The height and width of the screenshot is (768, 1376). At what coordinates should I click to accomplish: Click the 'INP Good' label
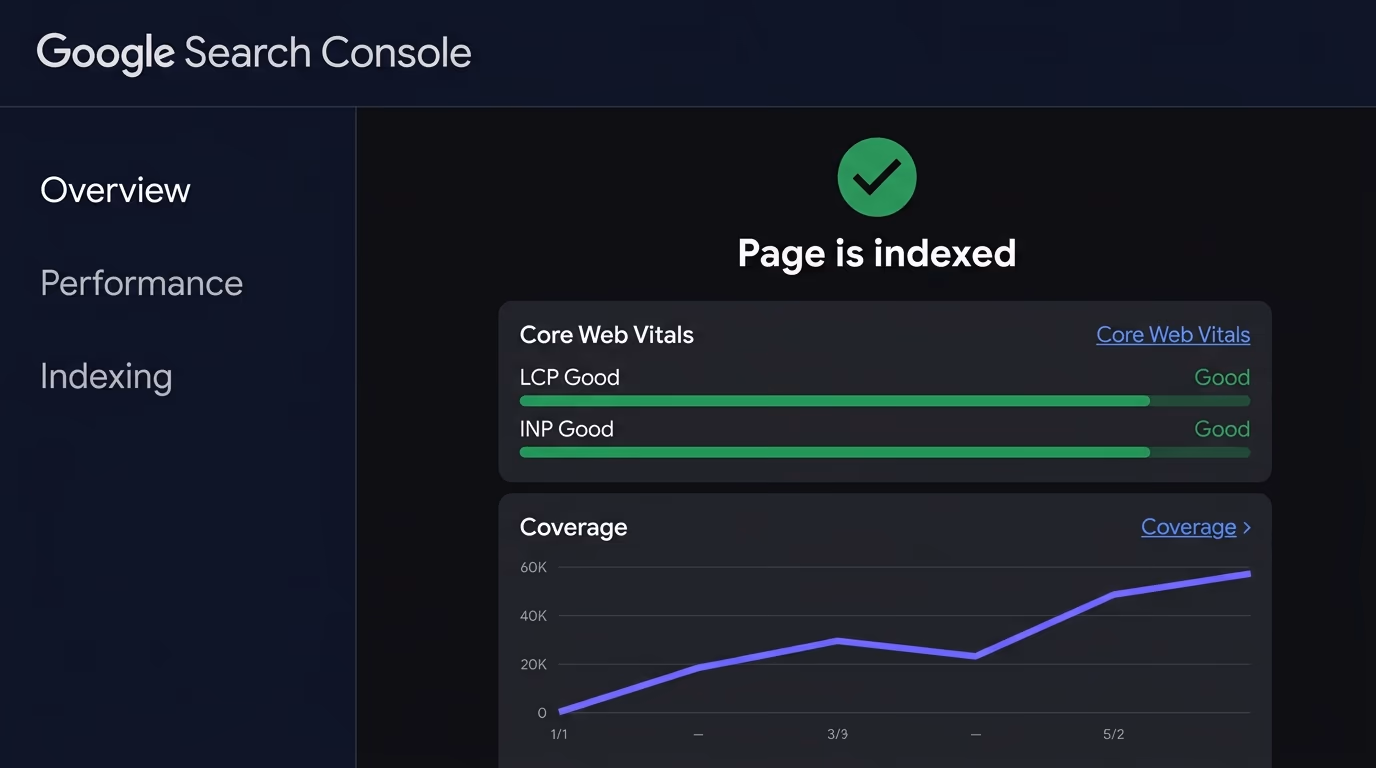pyautogui.click(x=567, y=429)
